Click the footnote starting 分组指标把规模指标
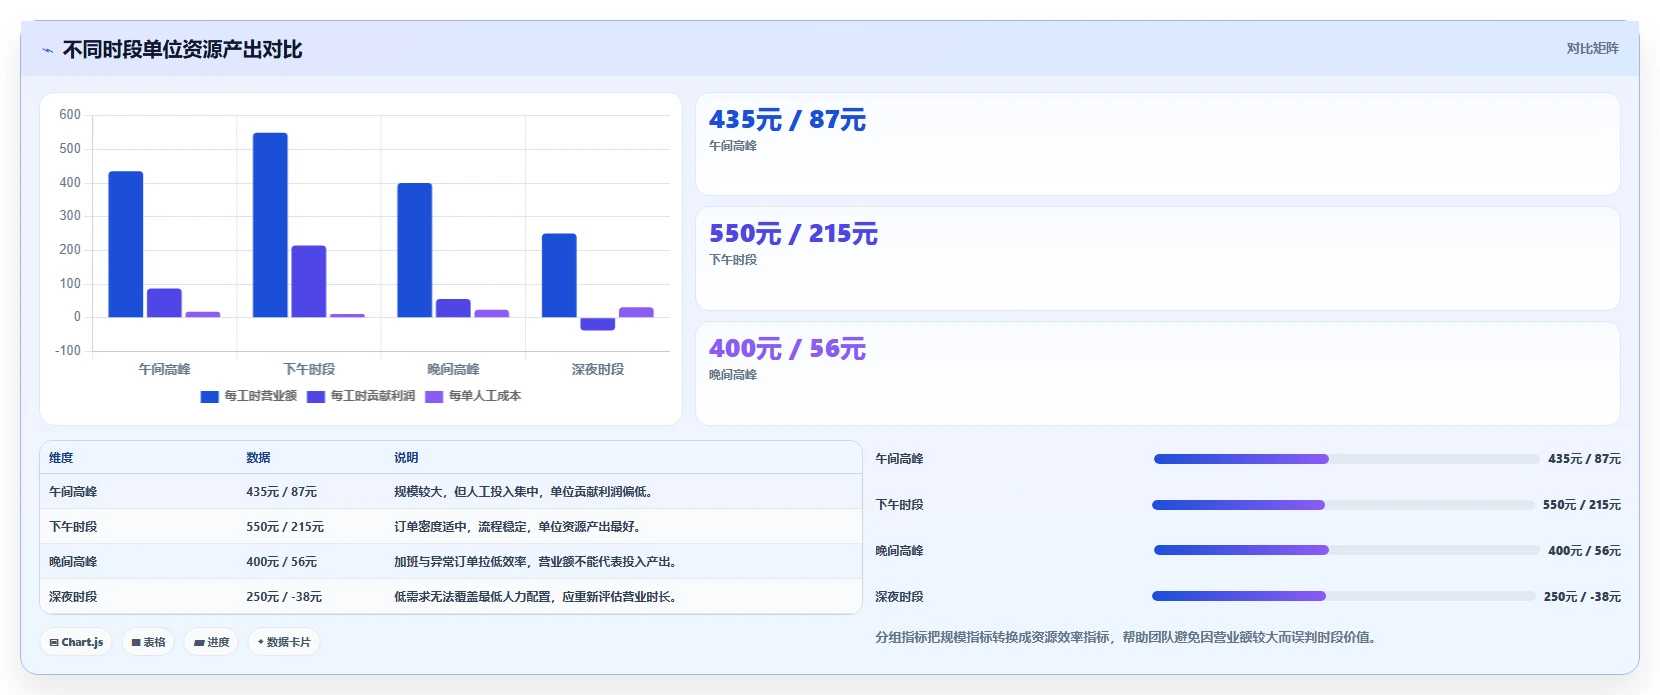1660x695 pixels. pos(1125,637)
